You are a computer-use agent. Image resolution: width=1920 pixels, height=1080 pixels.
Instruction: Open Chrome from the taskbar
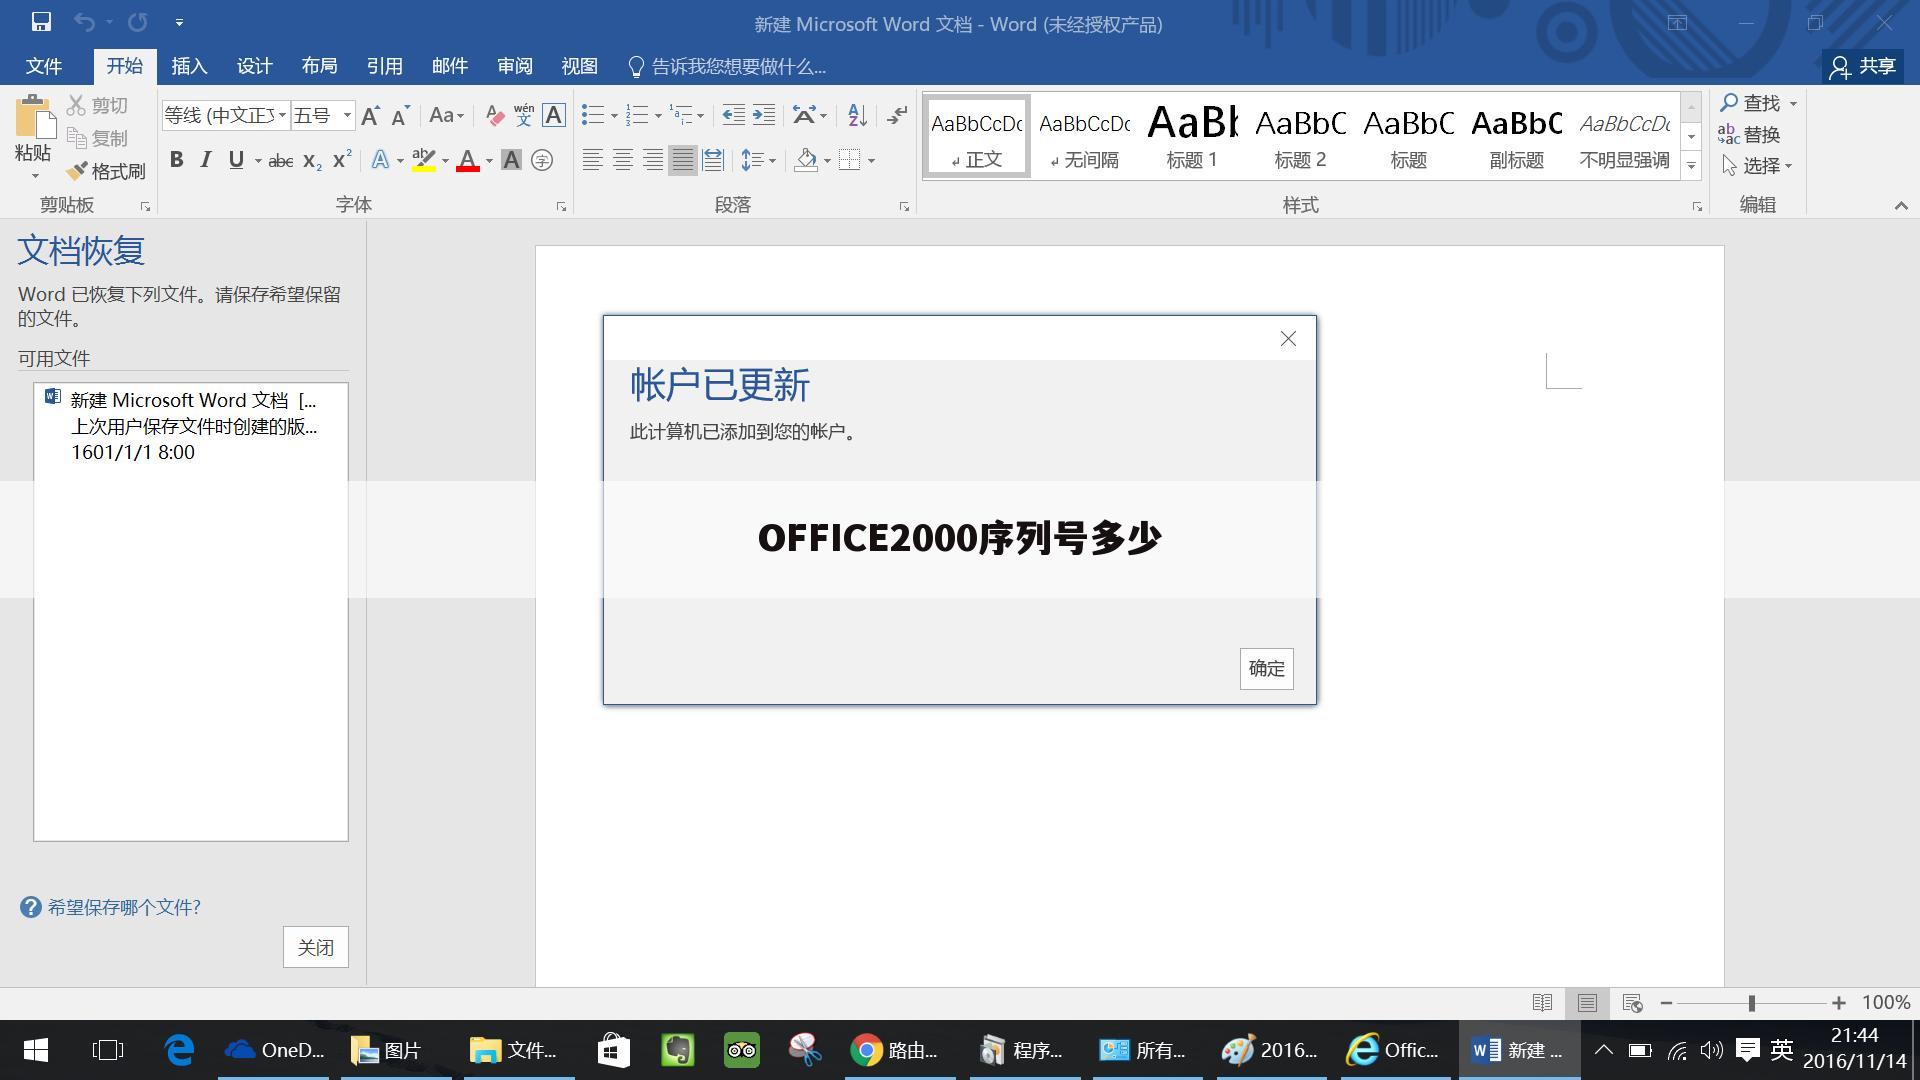(899, 1050)
